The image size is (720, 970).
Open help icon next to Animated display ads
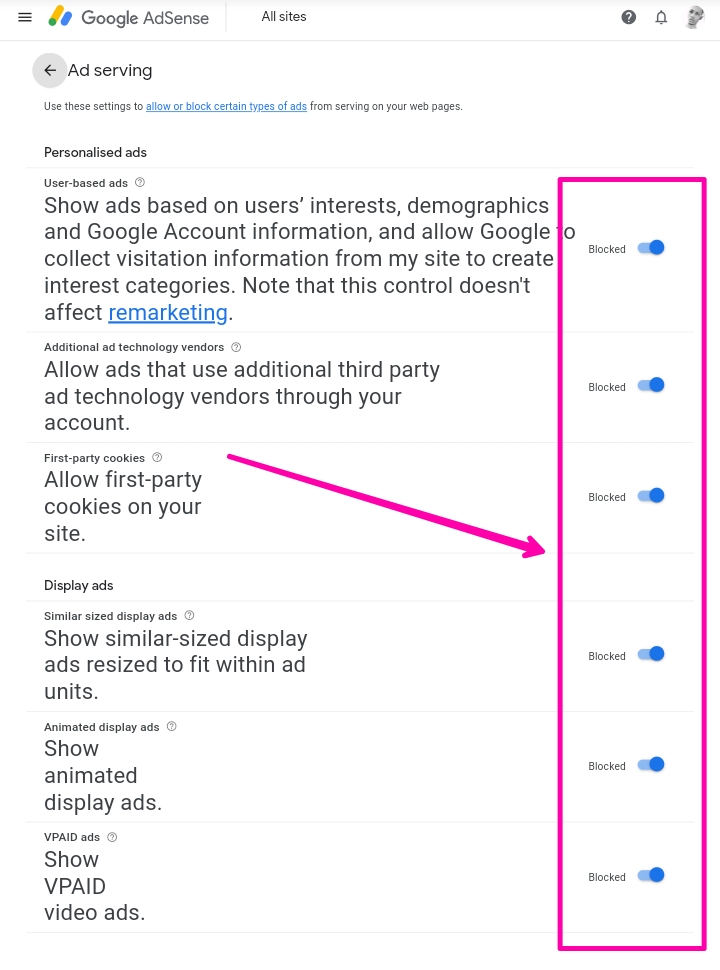[172, 726]
